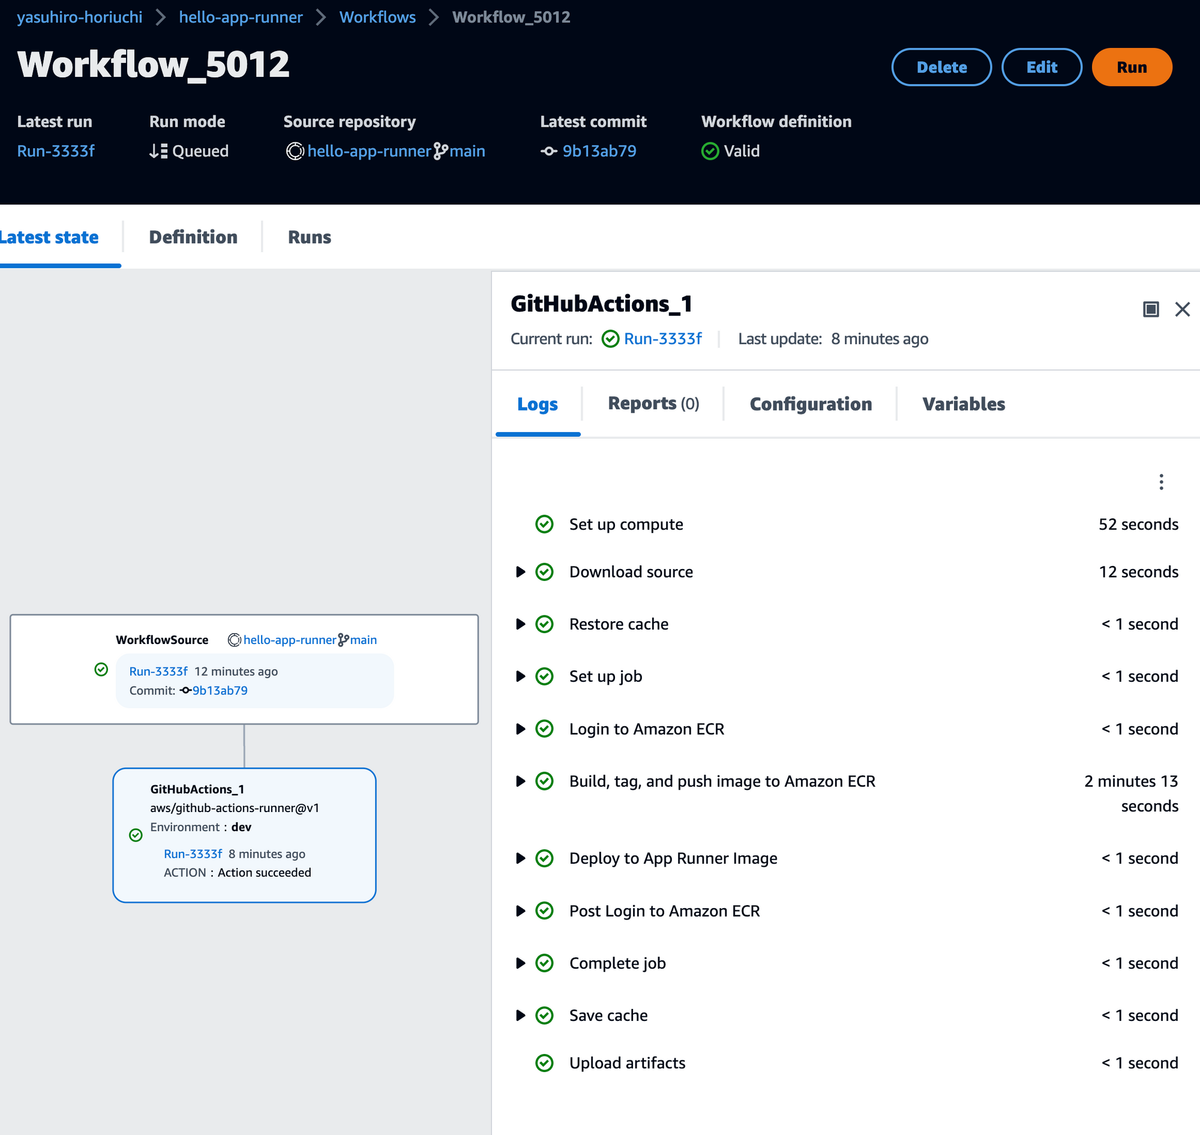1200x1135 pixels.
Task: Click the repository icon in header Source repository
Action: click(295, 151)
